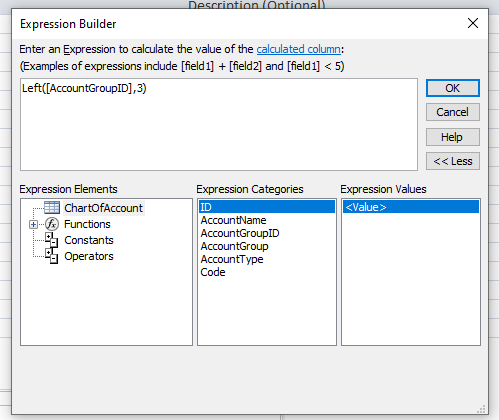Click the Functions fx icon
This screenshot has height=420, width=499.
coord(52,224)
